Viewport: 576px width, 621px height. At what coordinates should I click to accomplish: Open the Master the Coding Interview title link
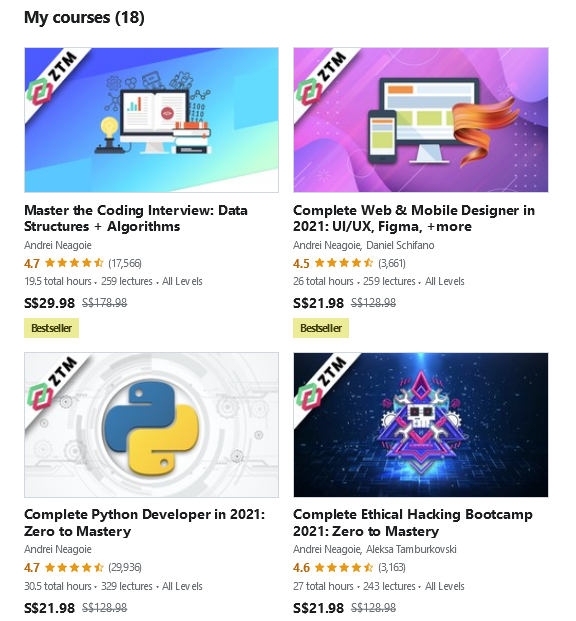tap(136, 218)
